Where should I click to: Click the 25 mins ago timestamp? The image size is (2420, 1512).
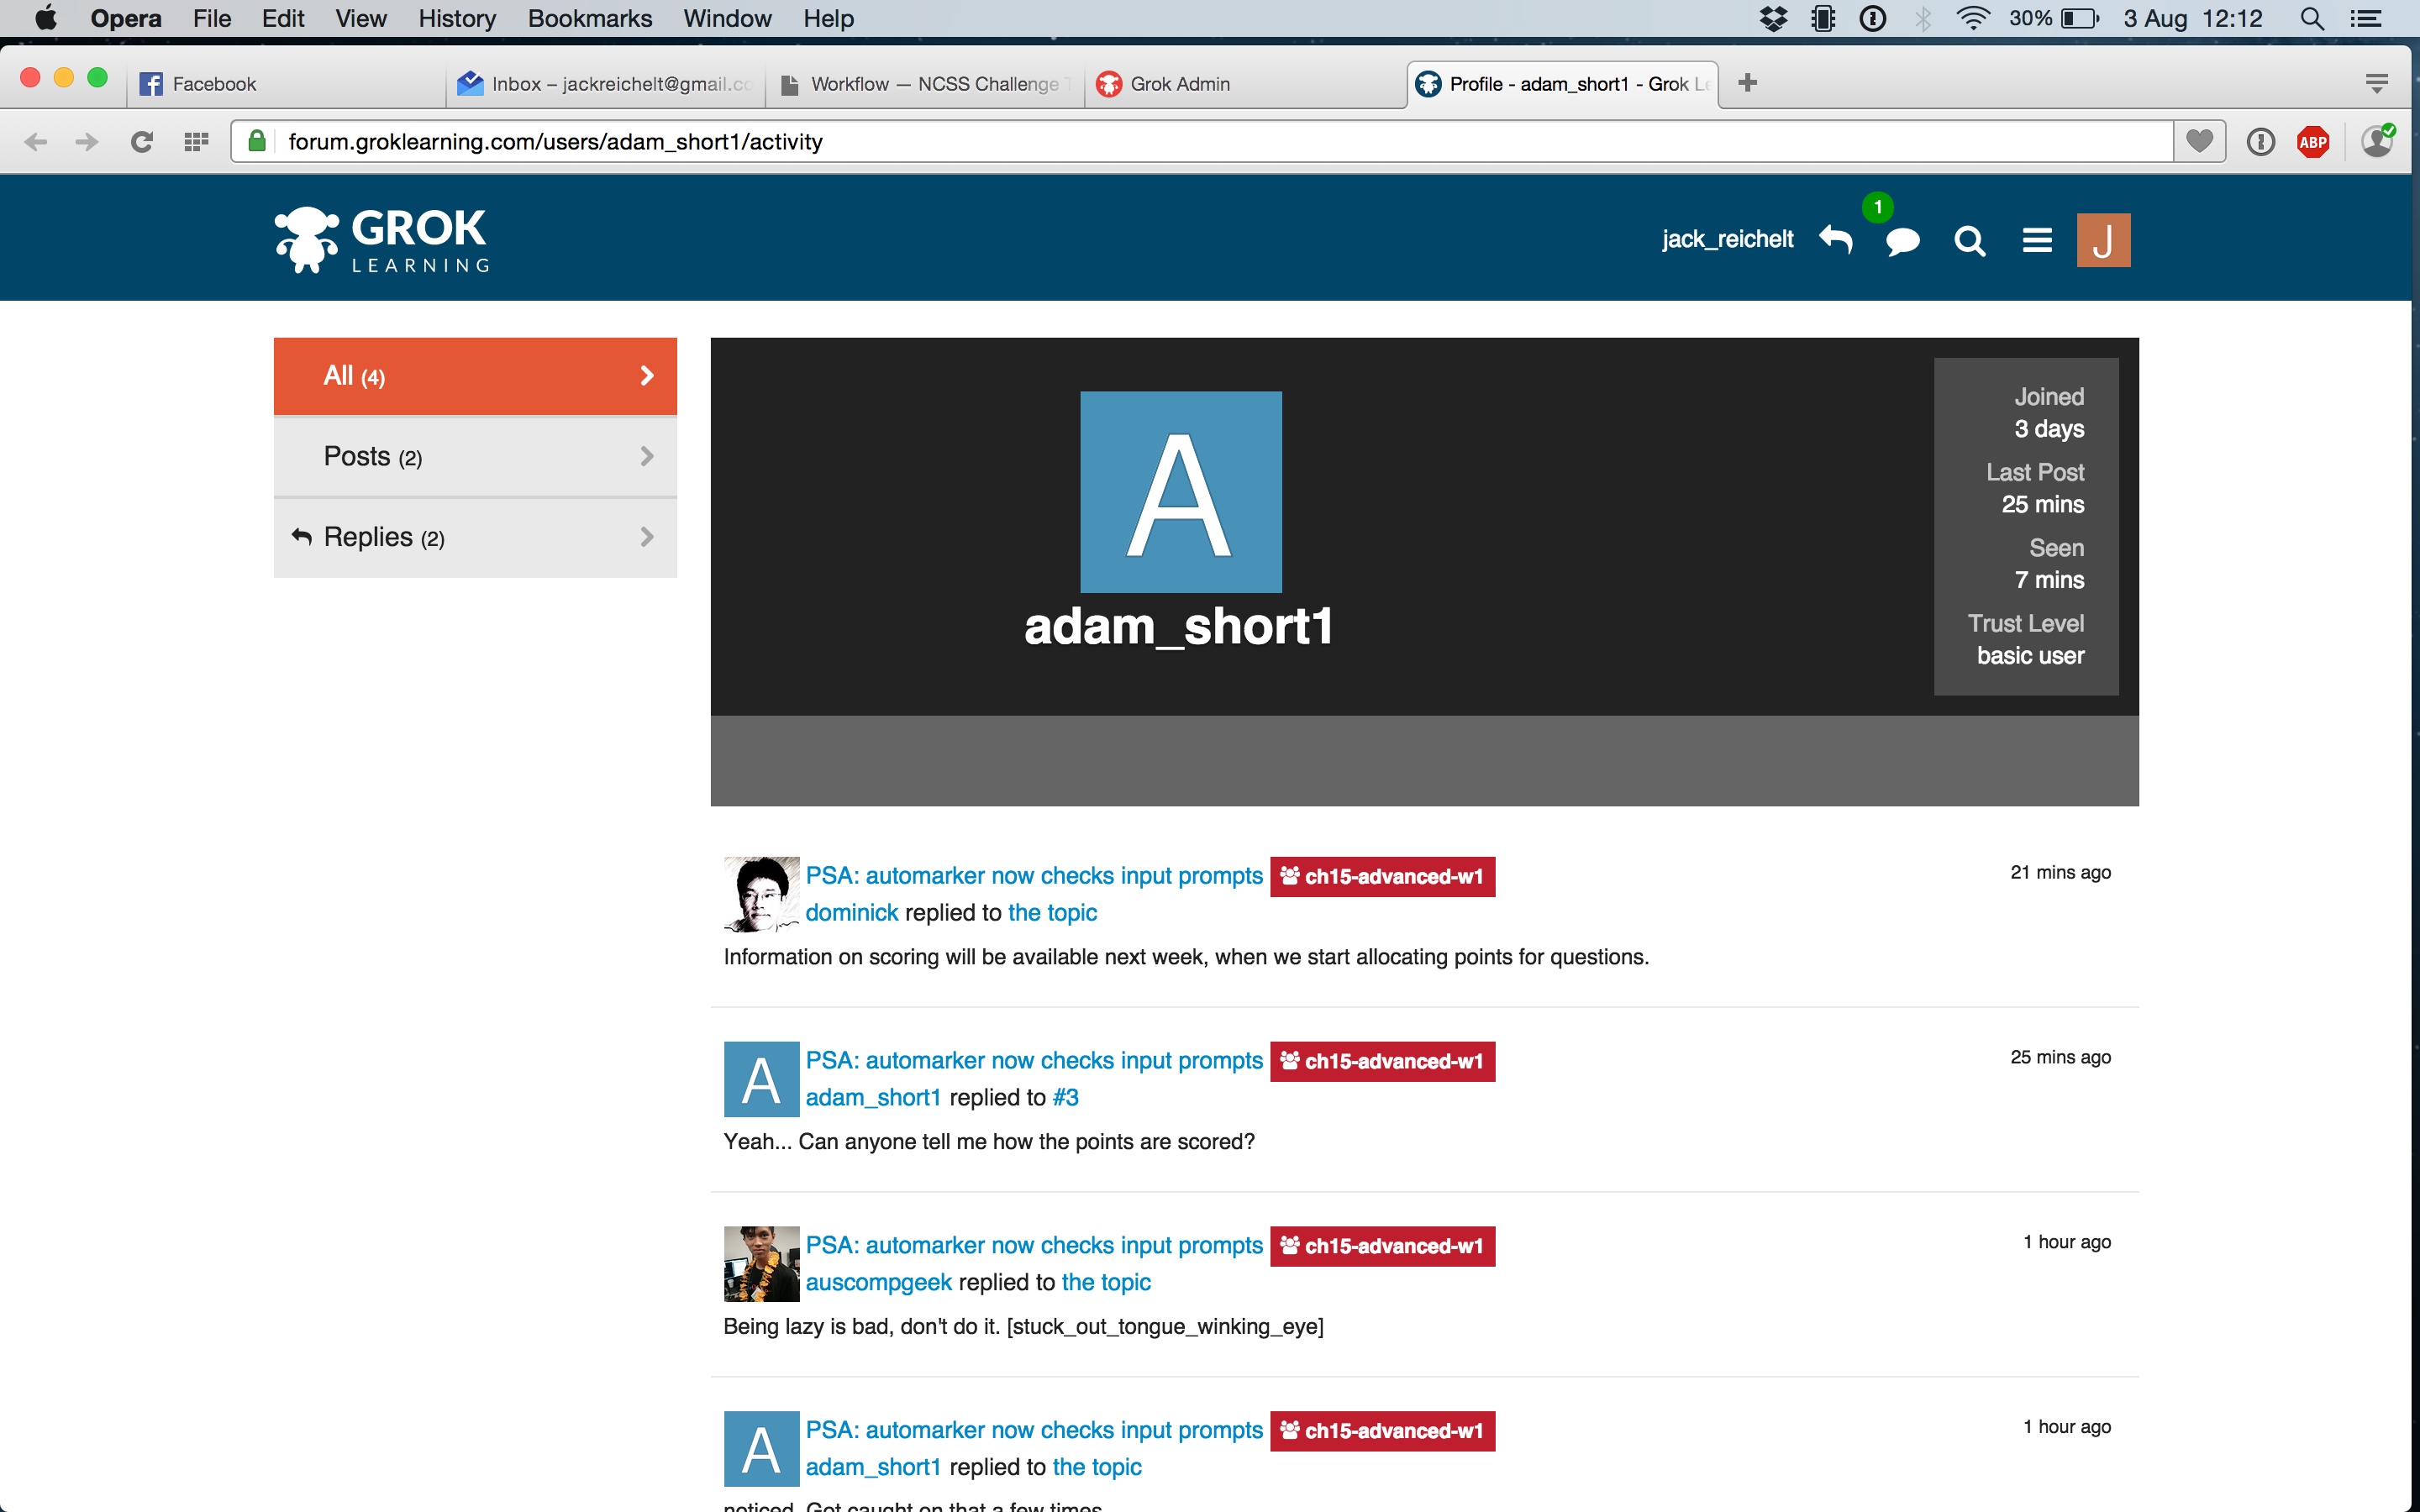[2060, 1057]
